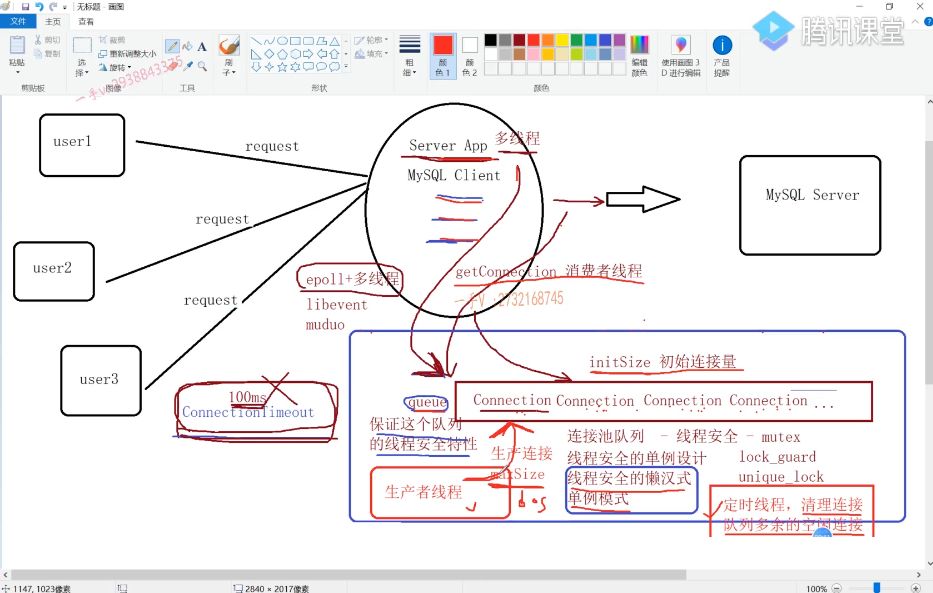Open the 粗细 (Size) line thickness dropdown
This screenshot has width=933, height=593.
[x=409, y=56]
